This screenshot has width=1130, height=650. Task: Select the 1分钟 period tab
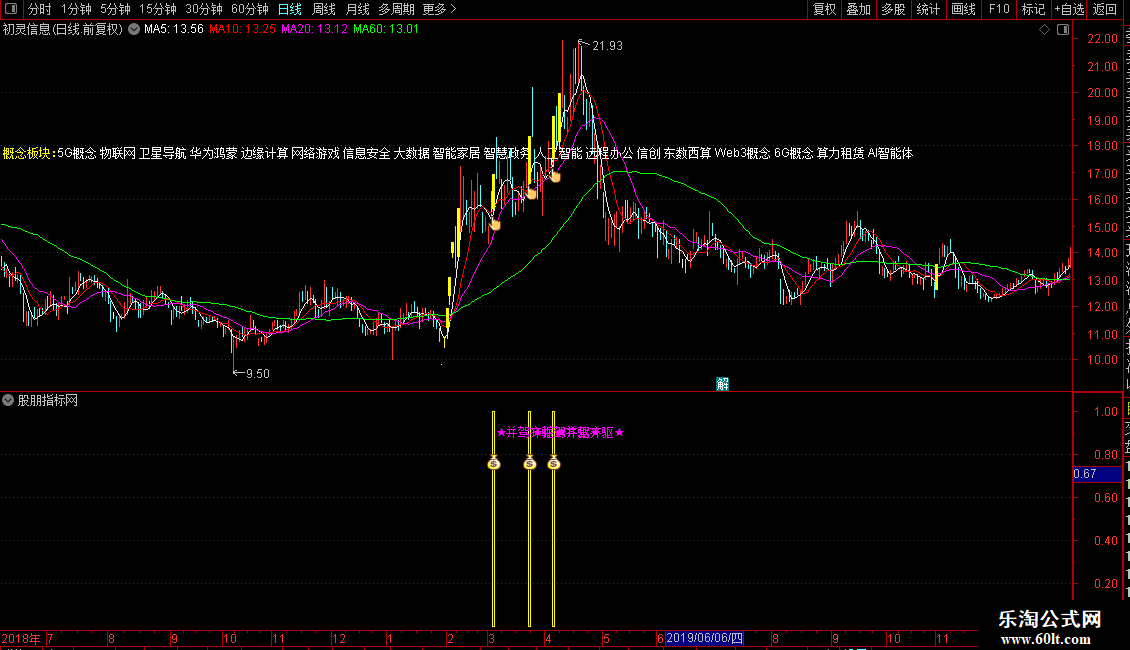pos(76,9)
